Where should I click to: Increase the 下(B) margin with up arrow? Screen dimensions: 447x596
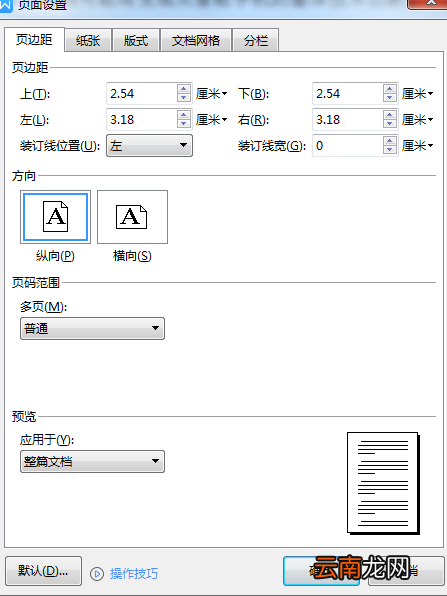[x=390, y=89]
